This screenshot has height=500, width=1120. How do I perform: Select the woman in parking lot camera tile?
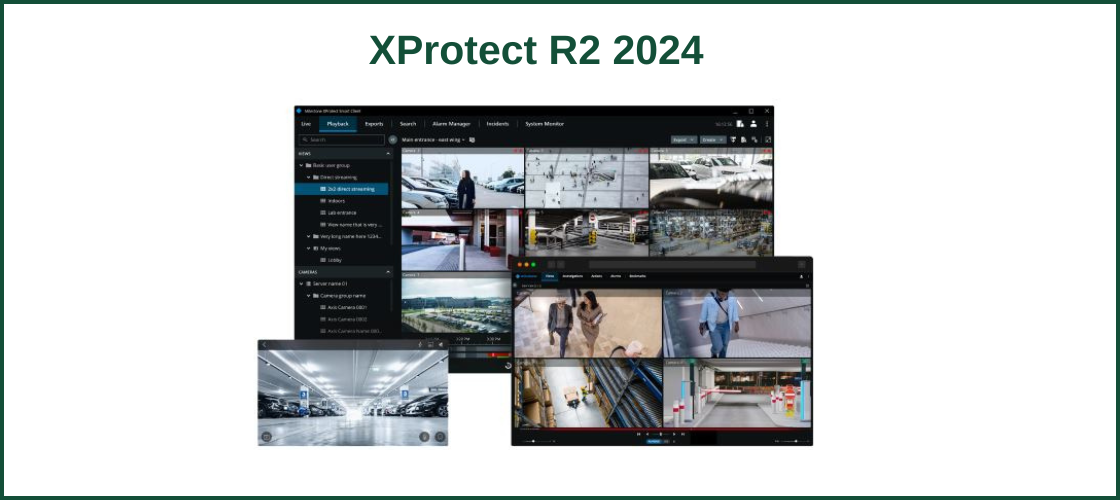pyautogui.click(x=463, y=179)
